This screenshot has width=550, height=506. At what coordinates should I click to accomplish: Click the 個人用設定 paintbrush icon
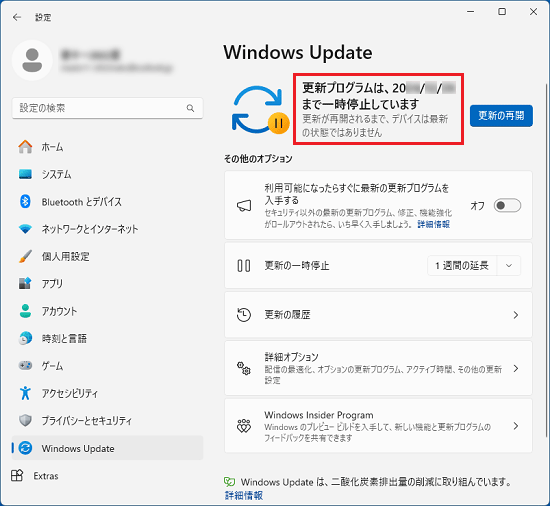(x=25, y=256)
